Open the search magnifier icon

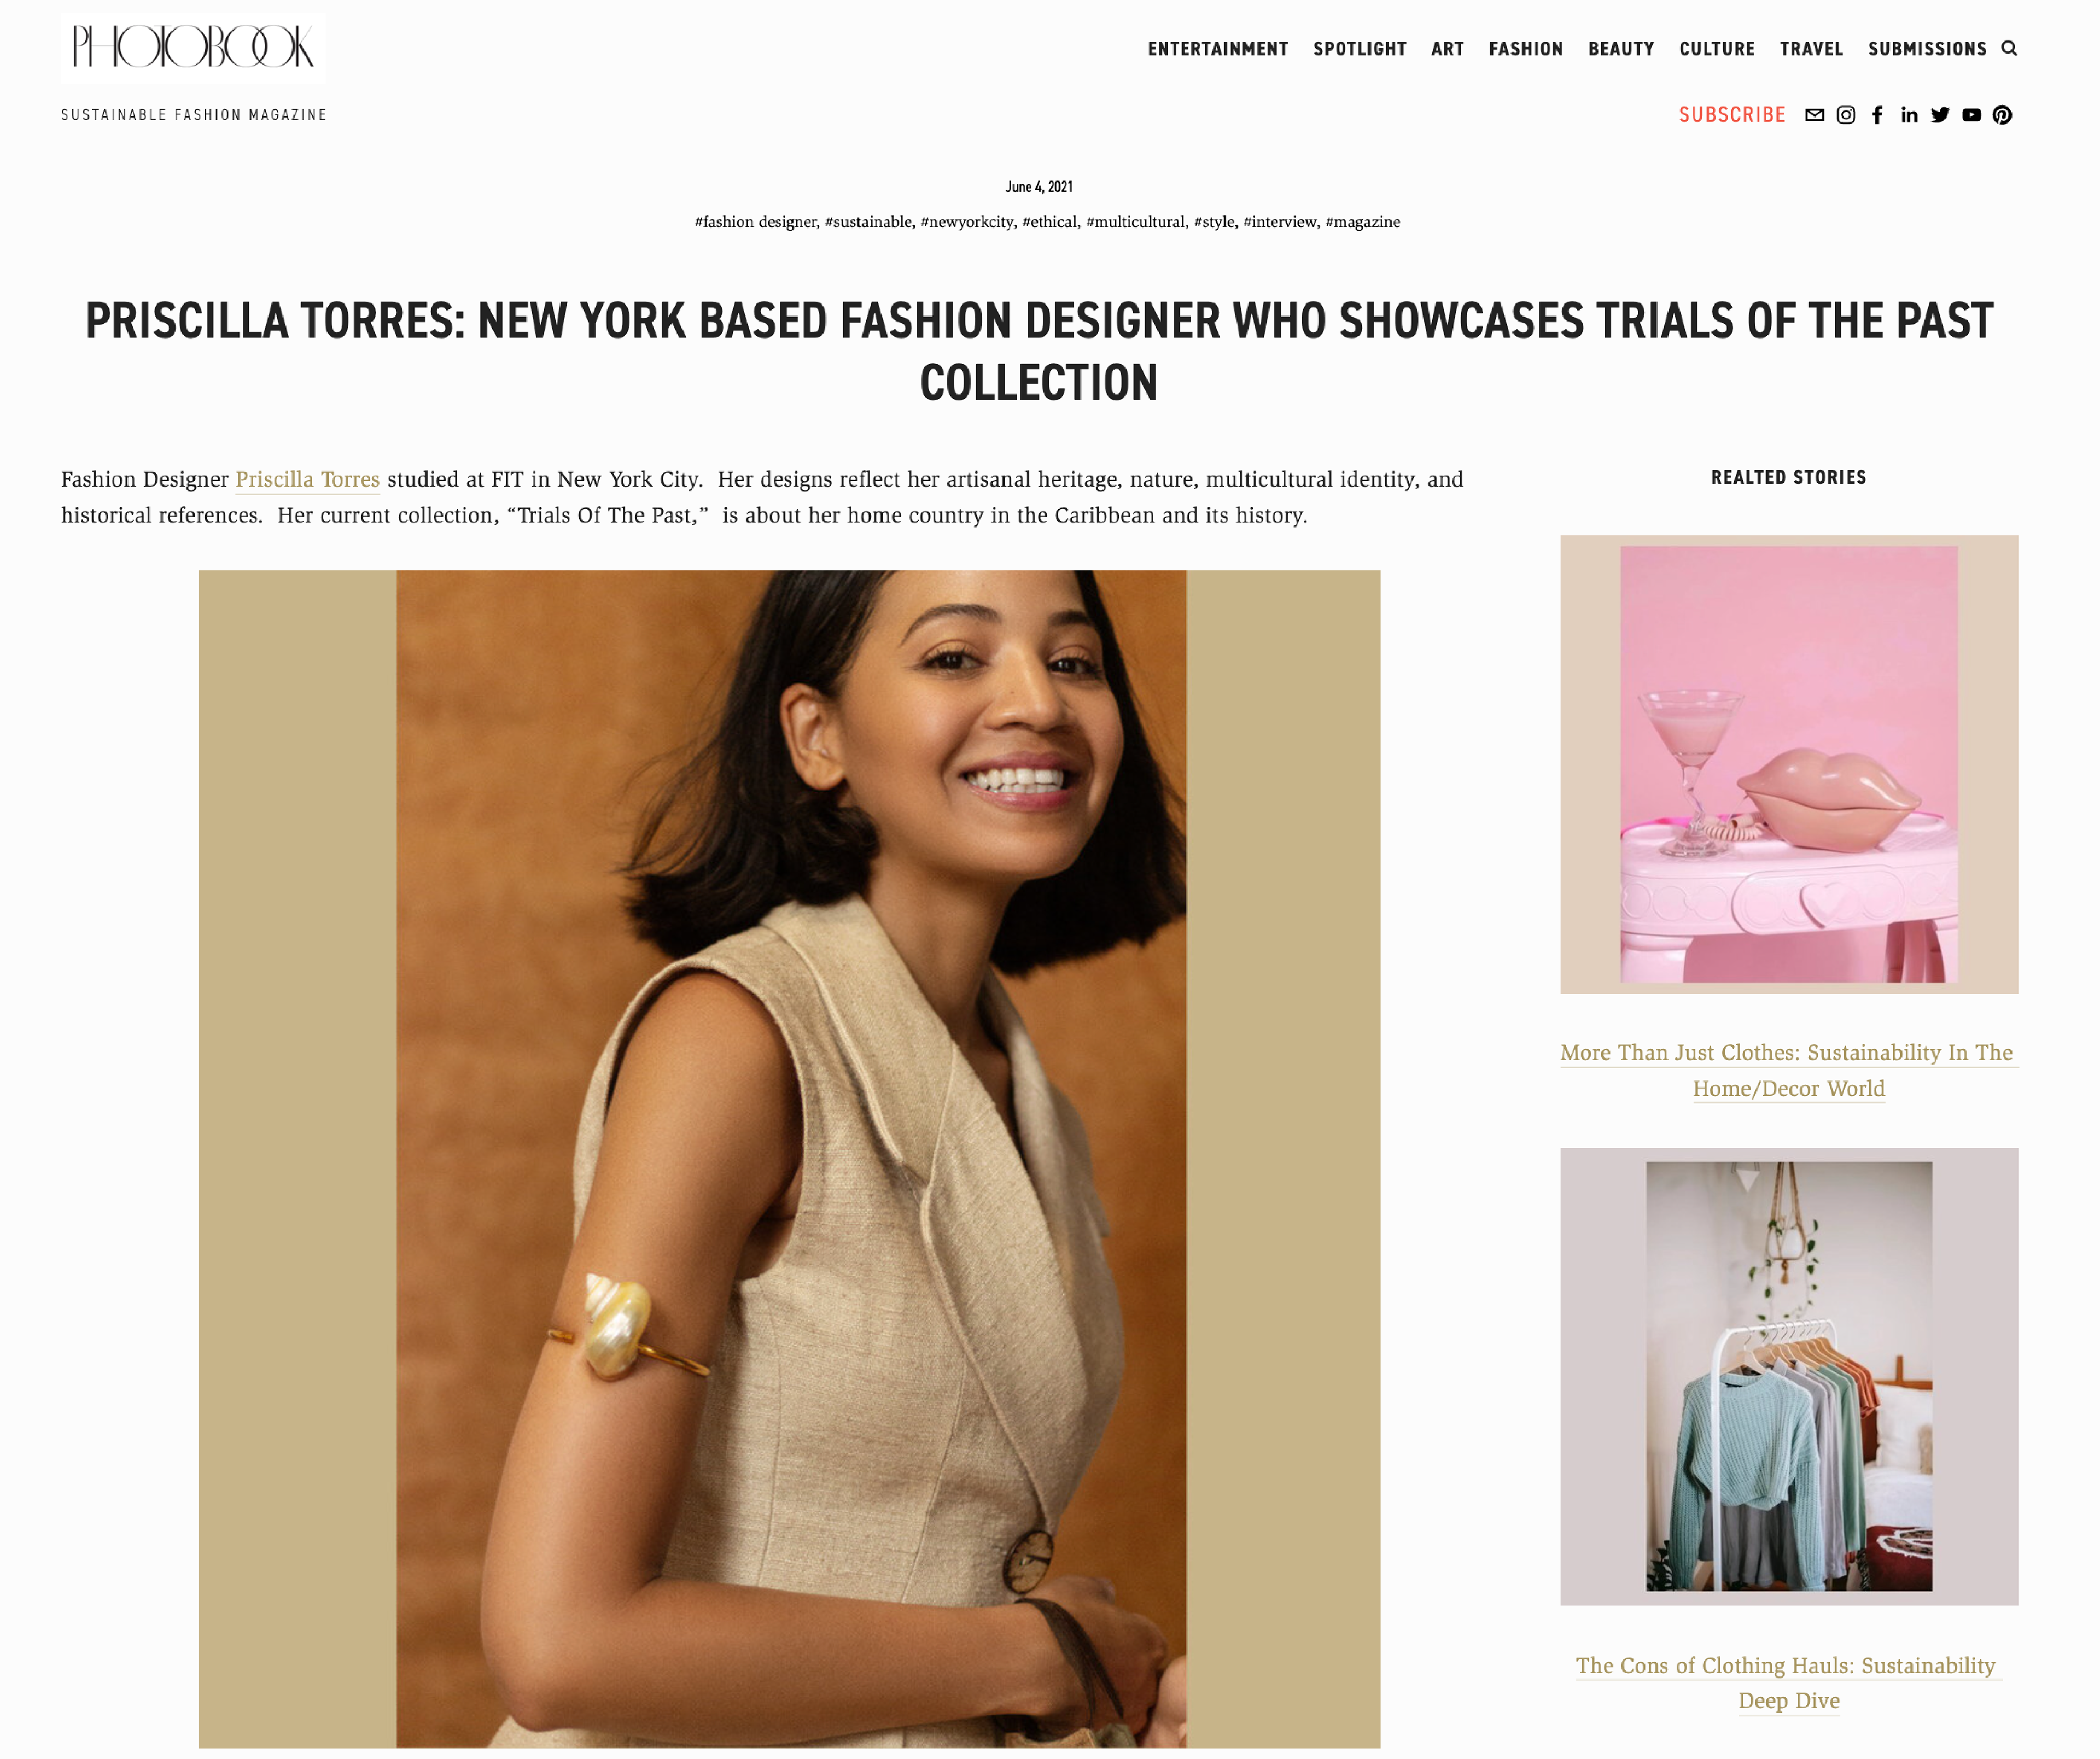pos(2009,49)
